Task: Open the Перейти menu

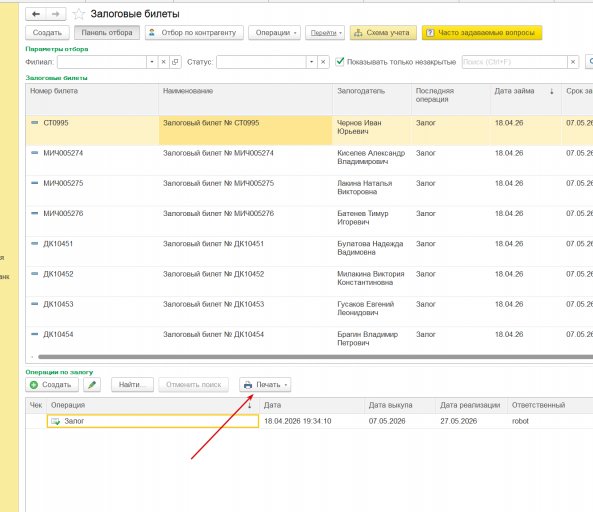Action: (x=325, y=33)
